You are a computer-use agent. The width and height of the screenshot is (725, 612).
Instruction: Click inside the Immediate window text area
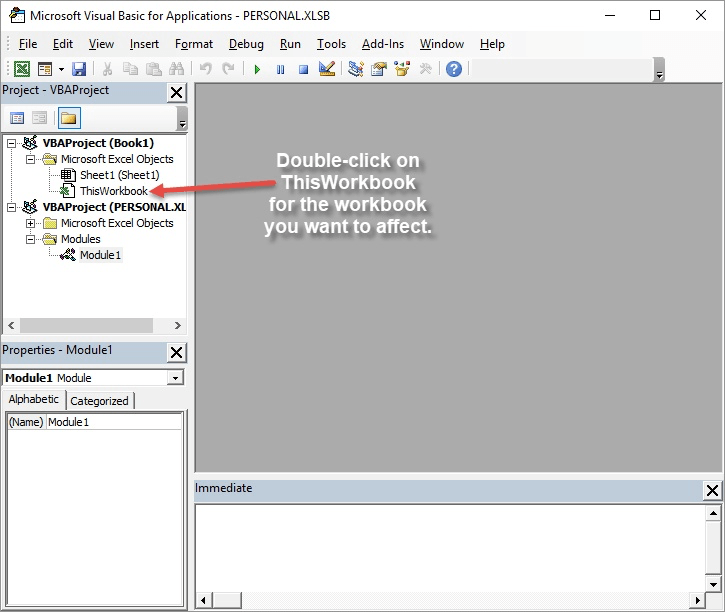(450, 547)
